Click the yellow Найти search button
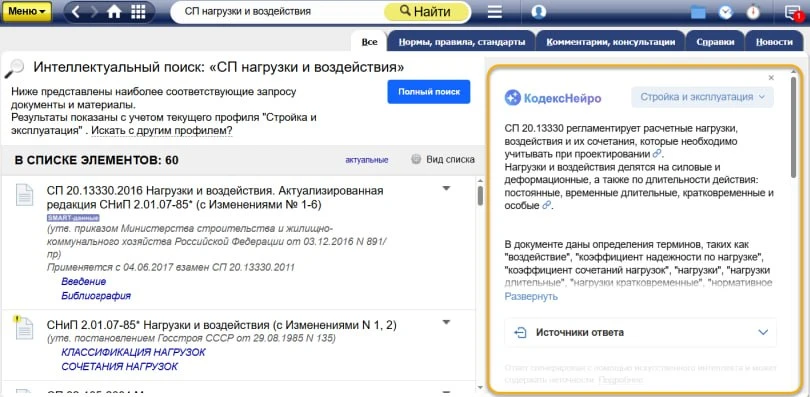This screenshot has width=810, height=397. click(x=425, y=11)
